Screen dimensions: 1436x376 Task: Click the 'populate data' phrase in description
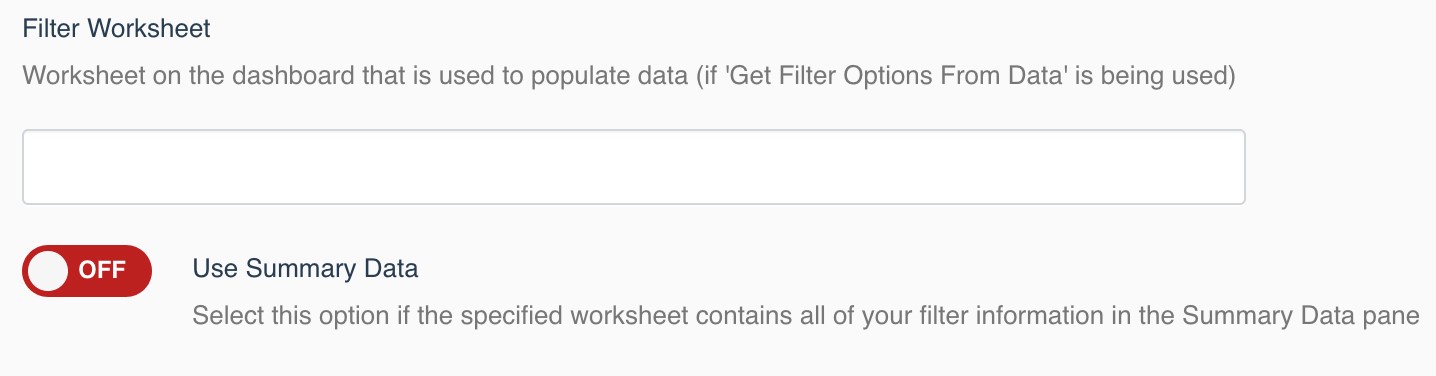608,77
